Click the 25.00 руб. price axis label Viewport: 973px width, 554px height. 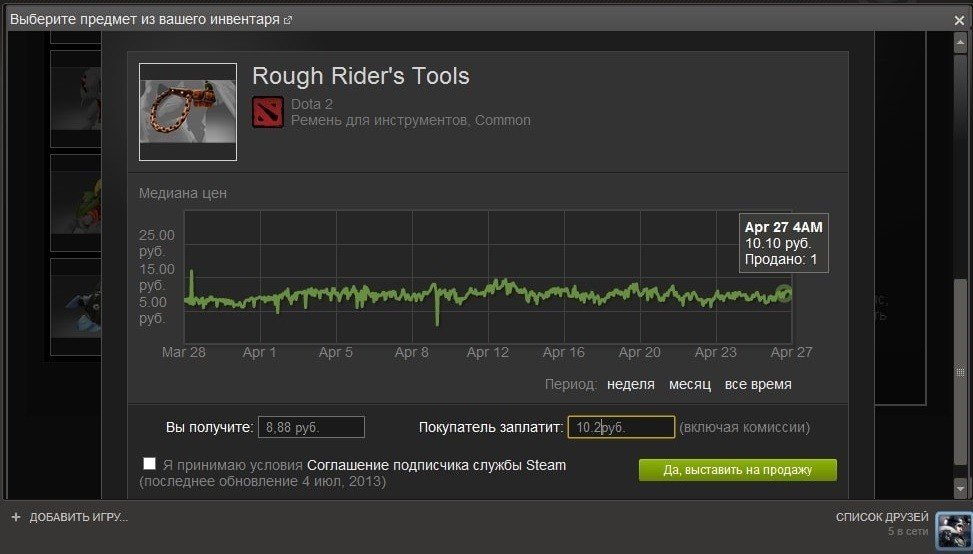[x=156, y=243]
